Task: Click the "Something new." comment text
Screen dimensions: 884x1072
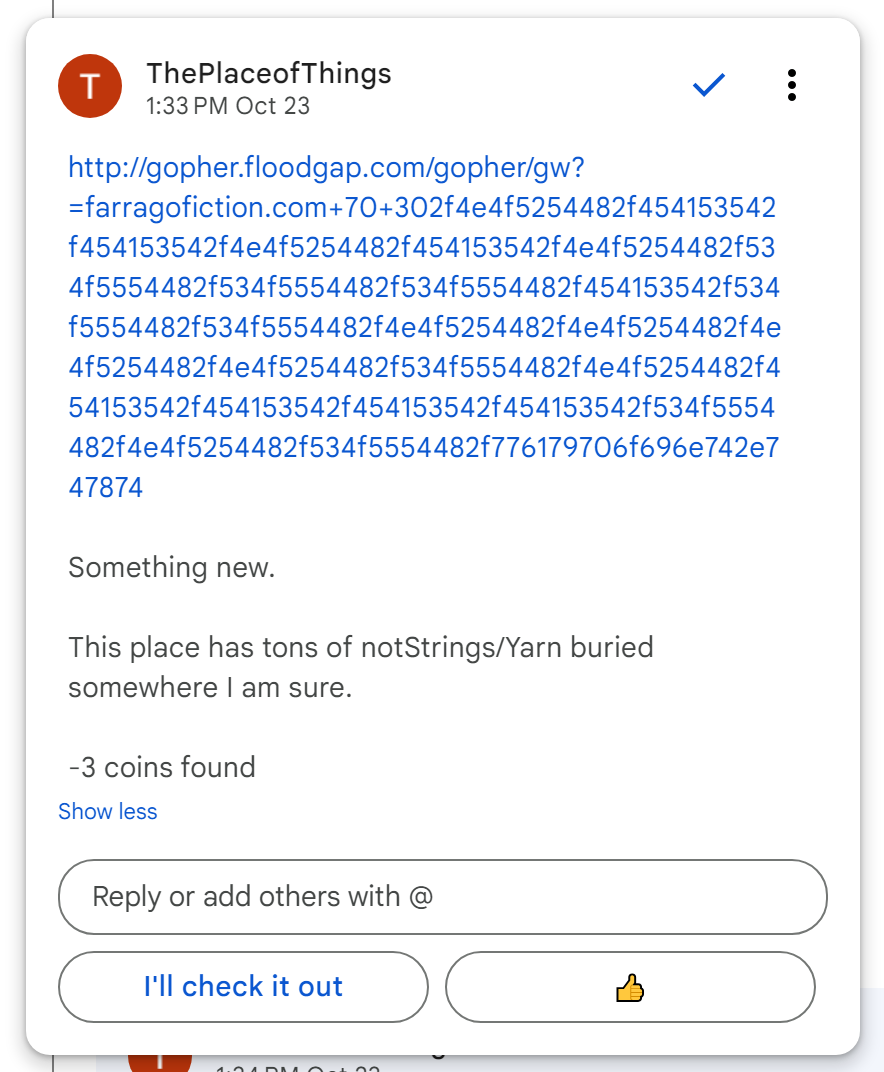Action: 171,568
